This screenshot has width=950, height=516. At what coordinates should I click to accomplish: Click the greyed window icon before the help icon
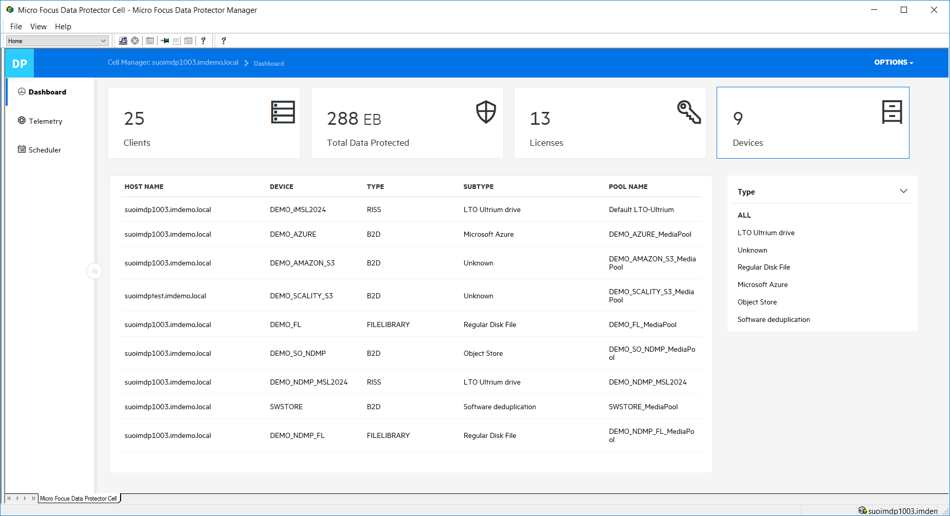188,41
